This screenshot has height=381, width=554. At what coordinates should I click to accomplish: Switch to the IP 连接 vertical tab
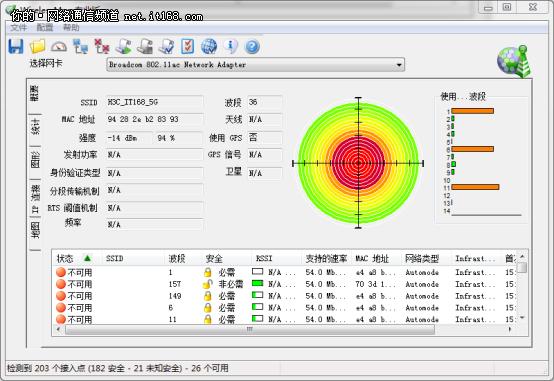35,198
